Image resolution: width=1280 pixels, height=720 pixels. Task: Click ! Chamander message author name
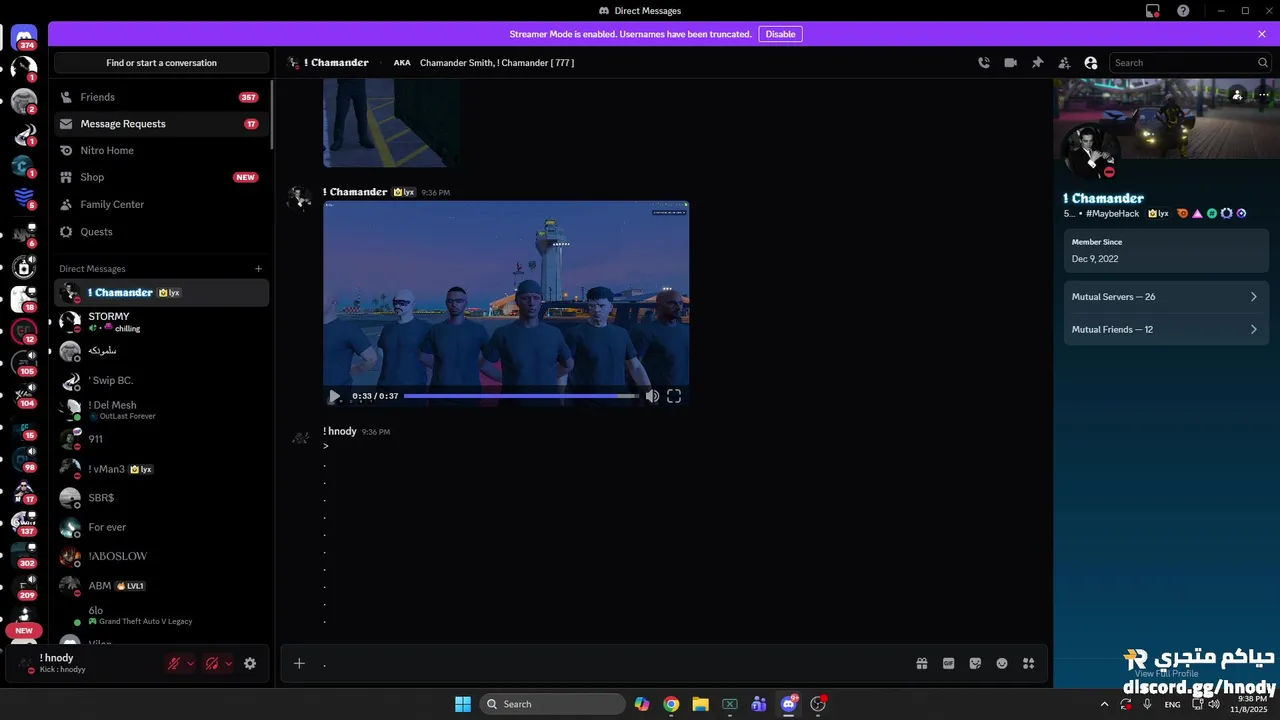coord(355,192)
